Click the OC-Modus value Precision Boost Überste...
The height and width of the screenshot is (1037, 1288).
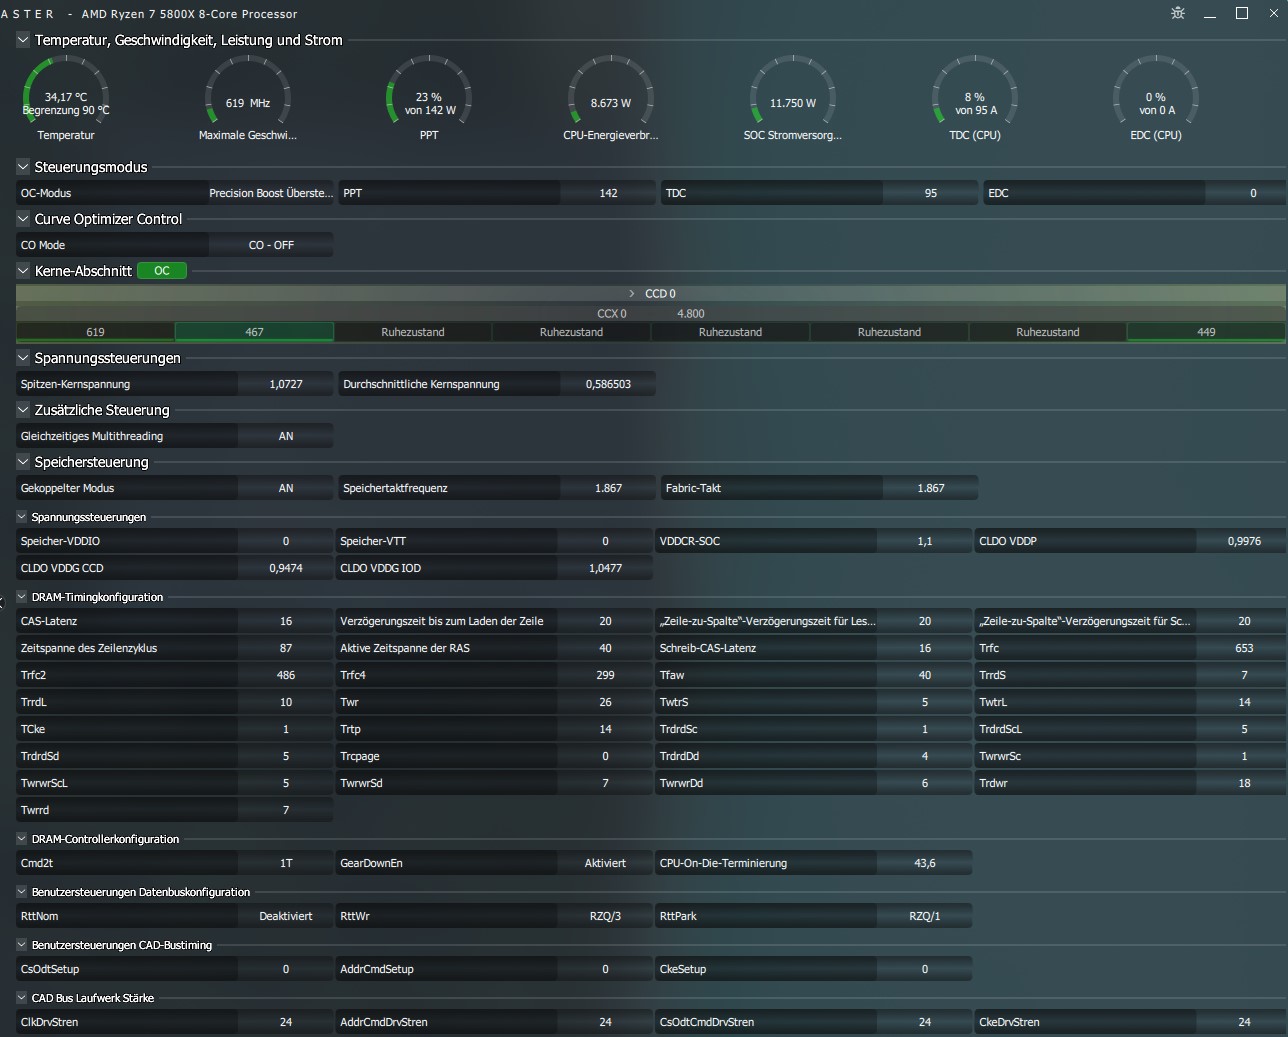(x=271, y=193)
